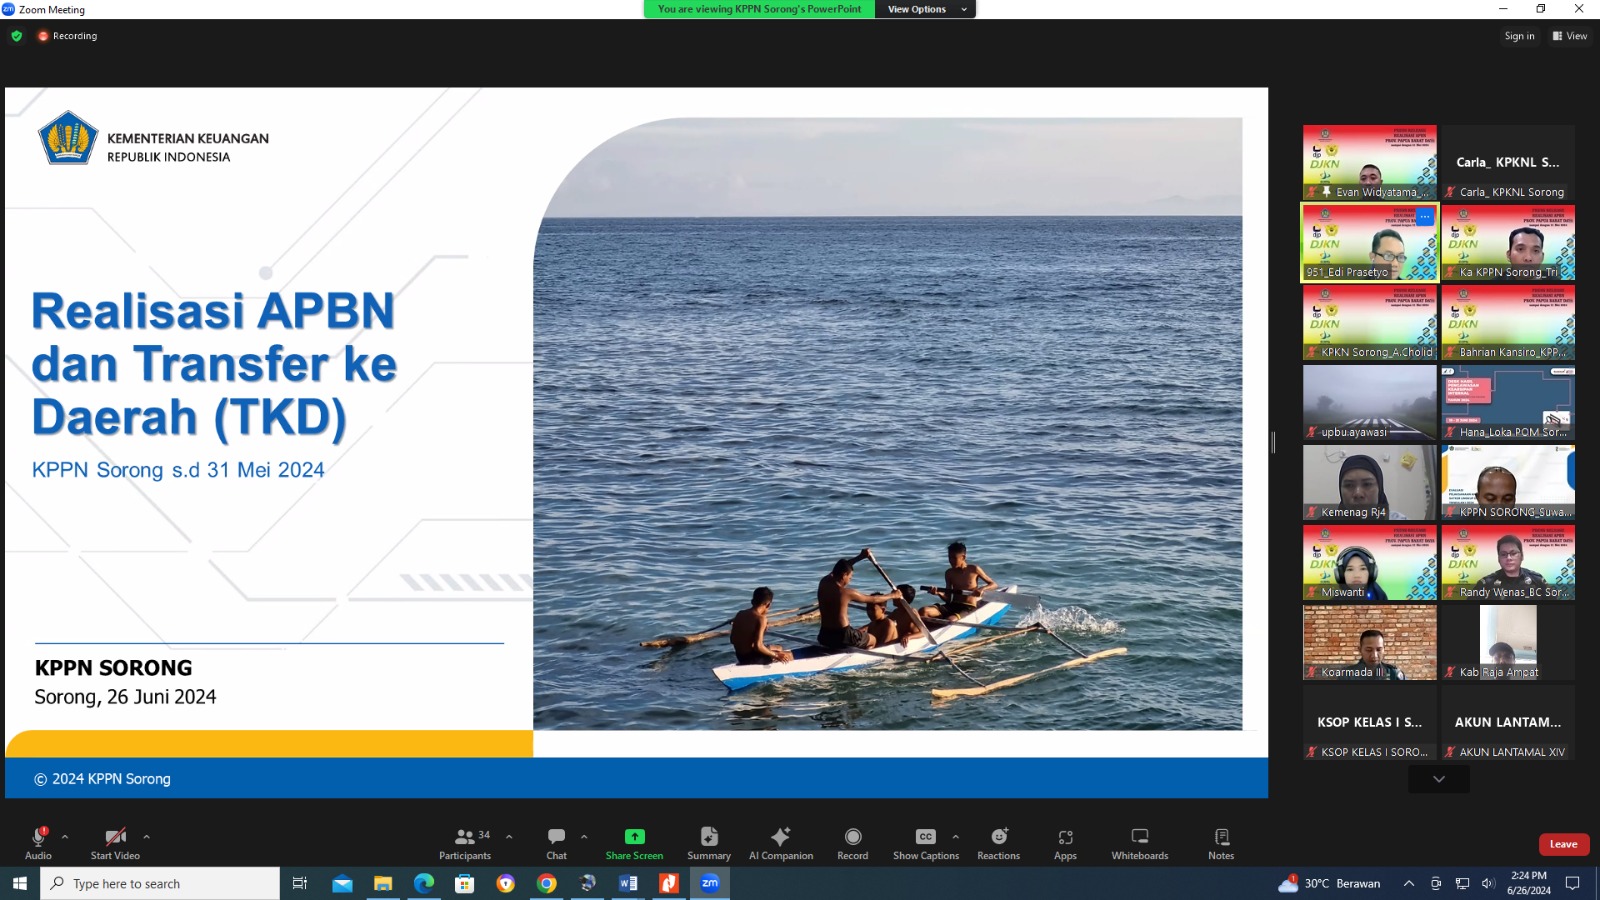The height and width of the screenshot is (900, 1600).
Task: Click the Sign in link
Action: 1519,36
